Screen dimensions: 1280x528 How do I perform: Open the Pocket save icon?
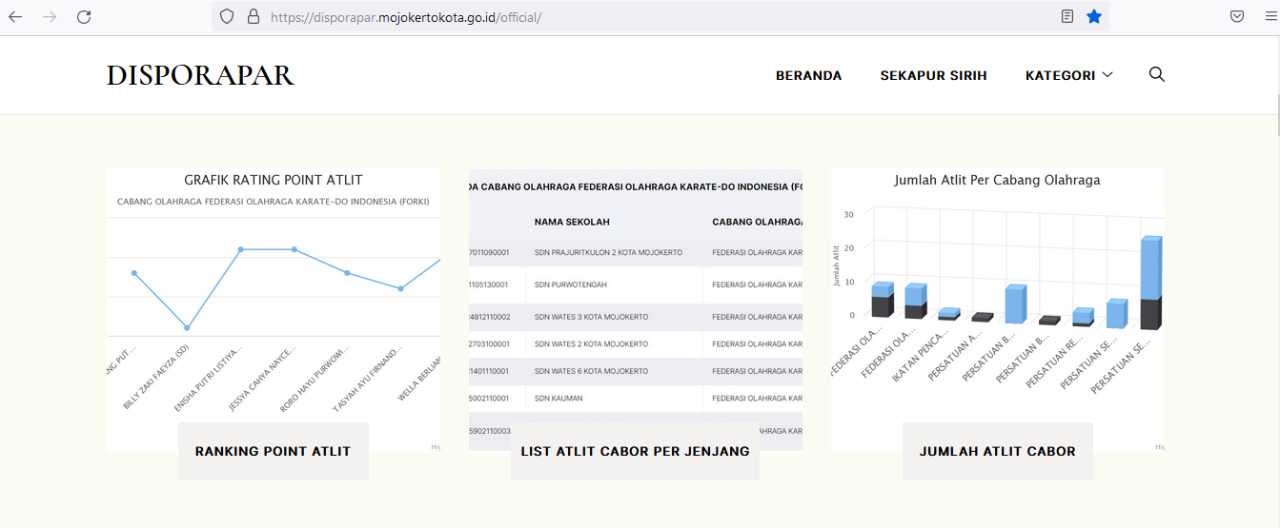[1237, 17]
